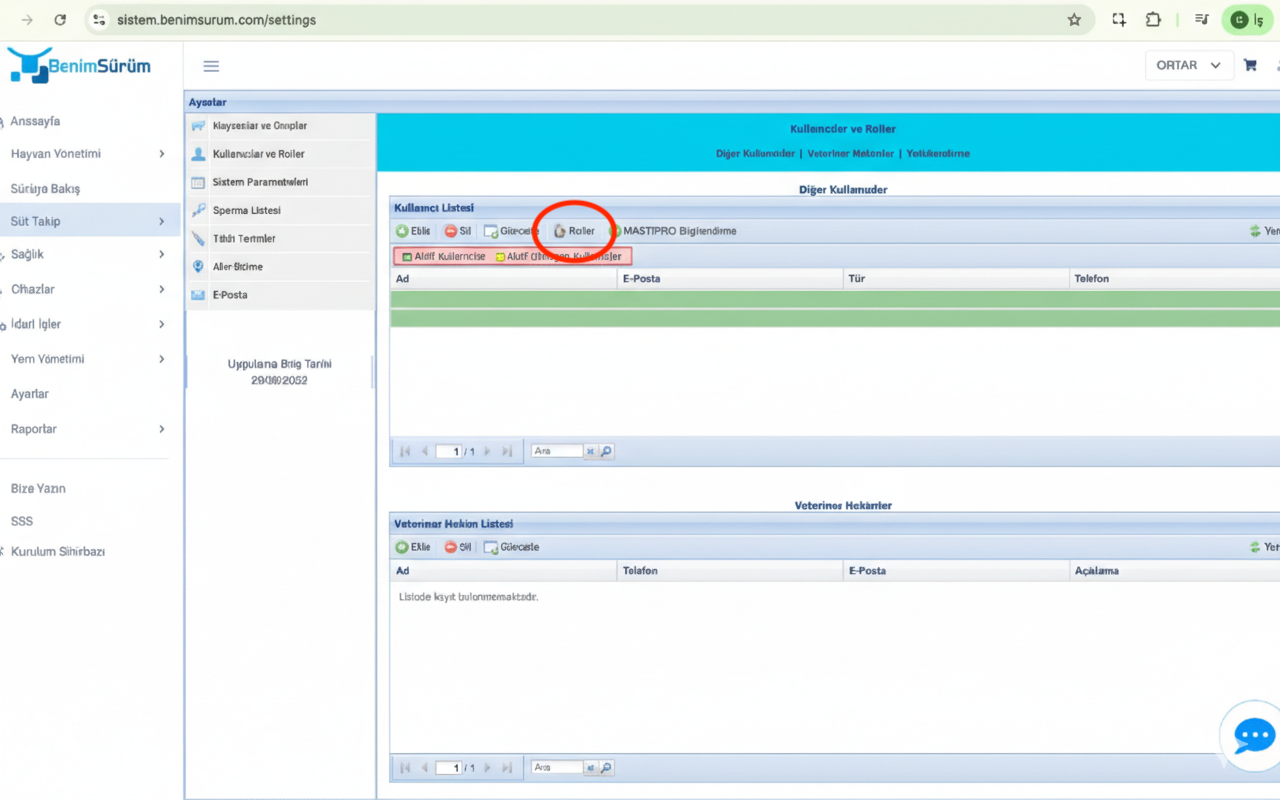Expand the Sağlık sidebar menu
Screen dimensions: 1280x800
click(x=88, y=254)
